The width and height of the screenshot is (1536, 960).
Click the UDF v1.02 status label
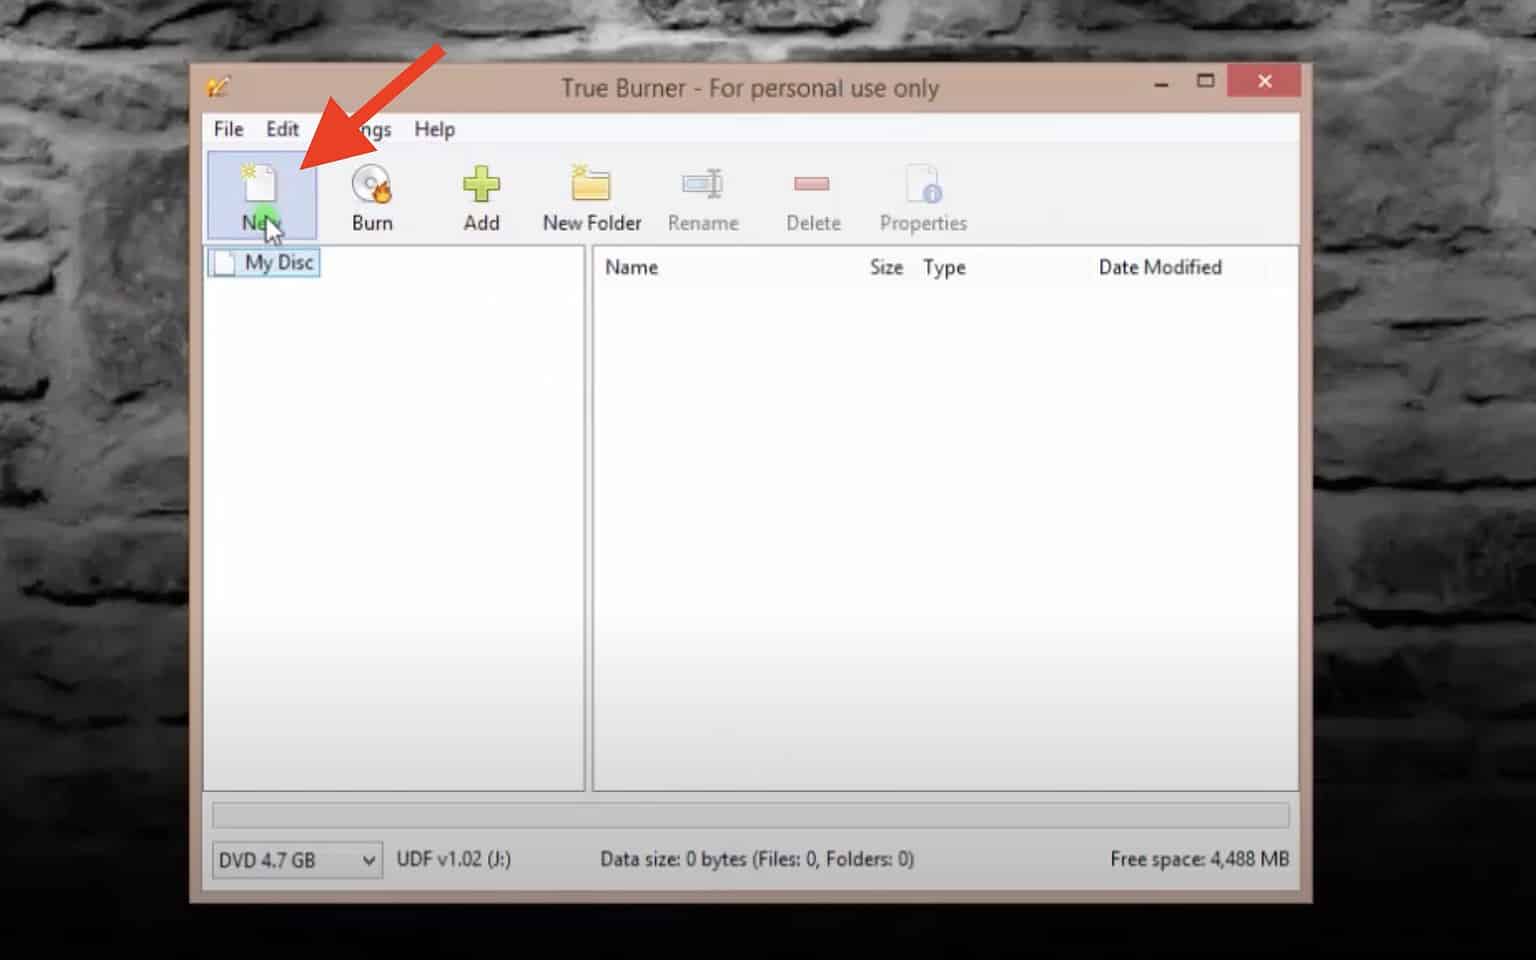click(455, 858)
